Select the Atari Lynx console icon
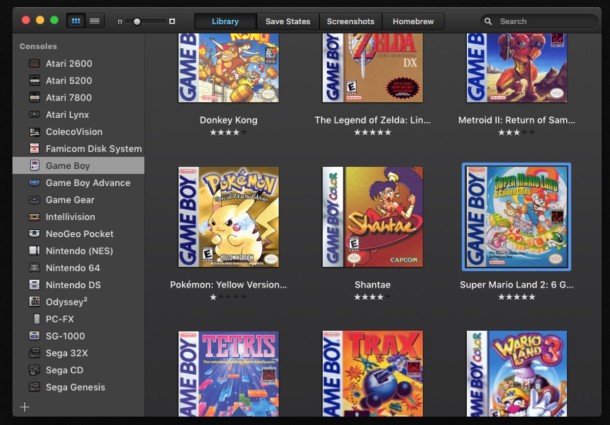Image resolution: width=610 pixels, height=425 pixels. point(34,114)
